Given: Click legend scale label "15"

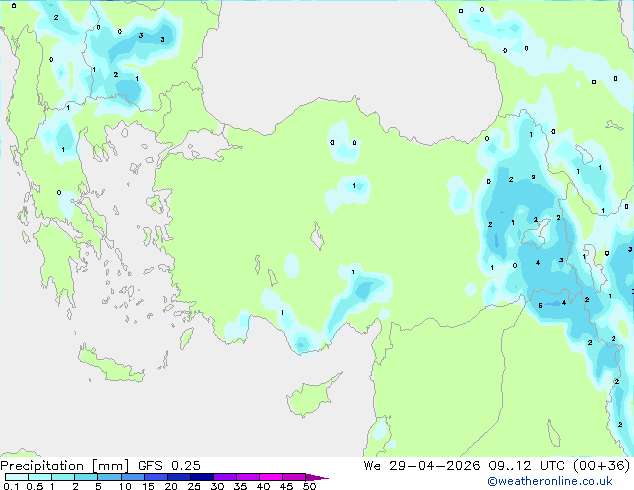Looking at the screenshot, I should point(148,486).
